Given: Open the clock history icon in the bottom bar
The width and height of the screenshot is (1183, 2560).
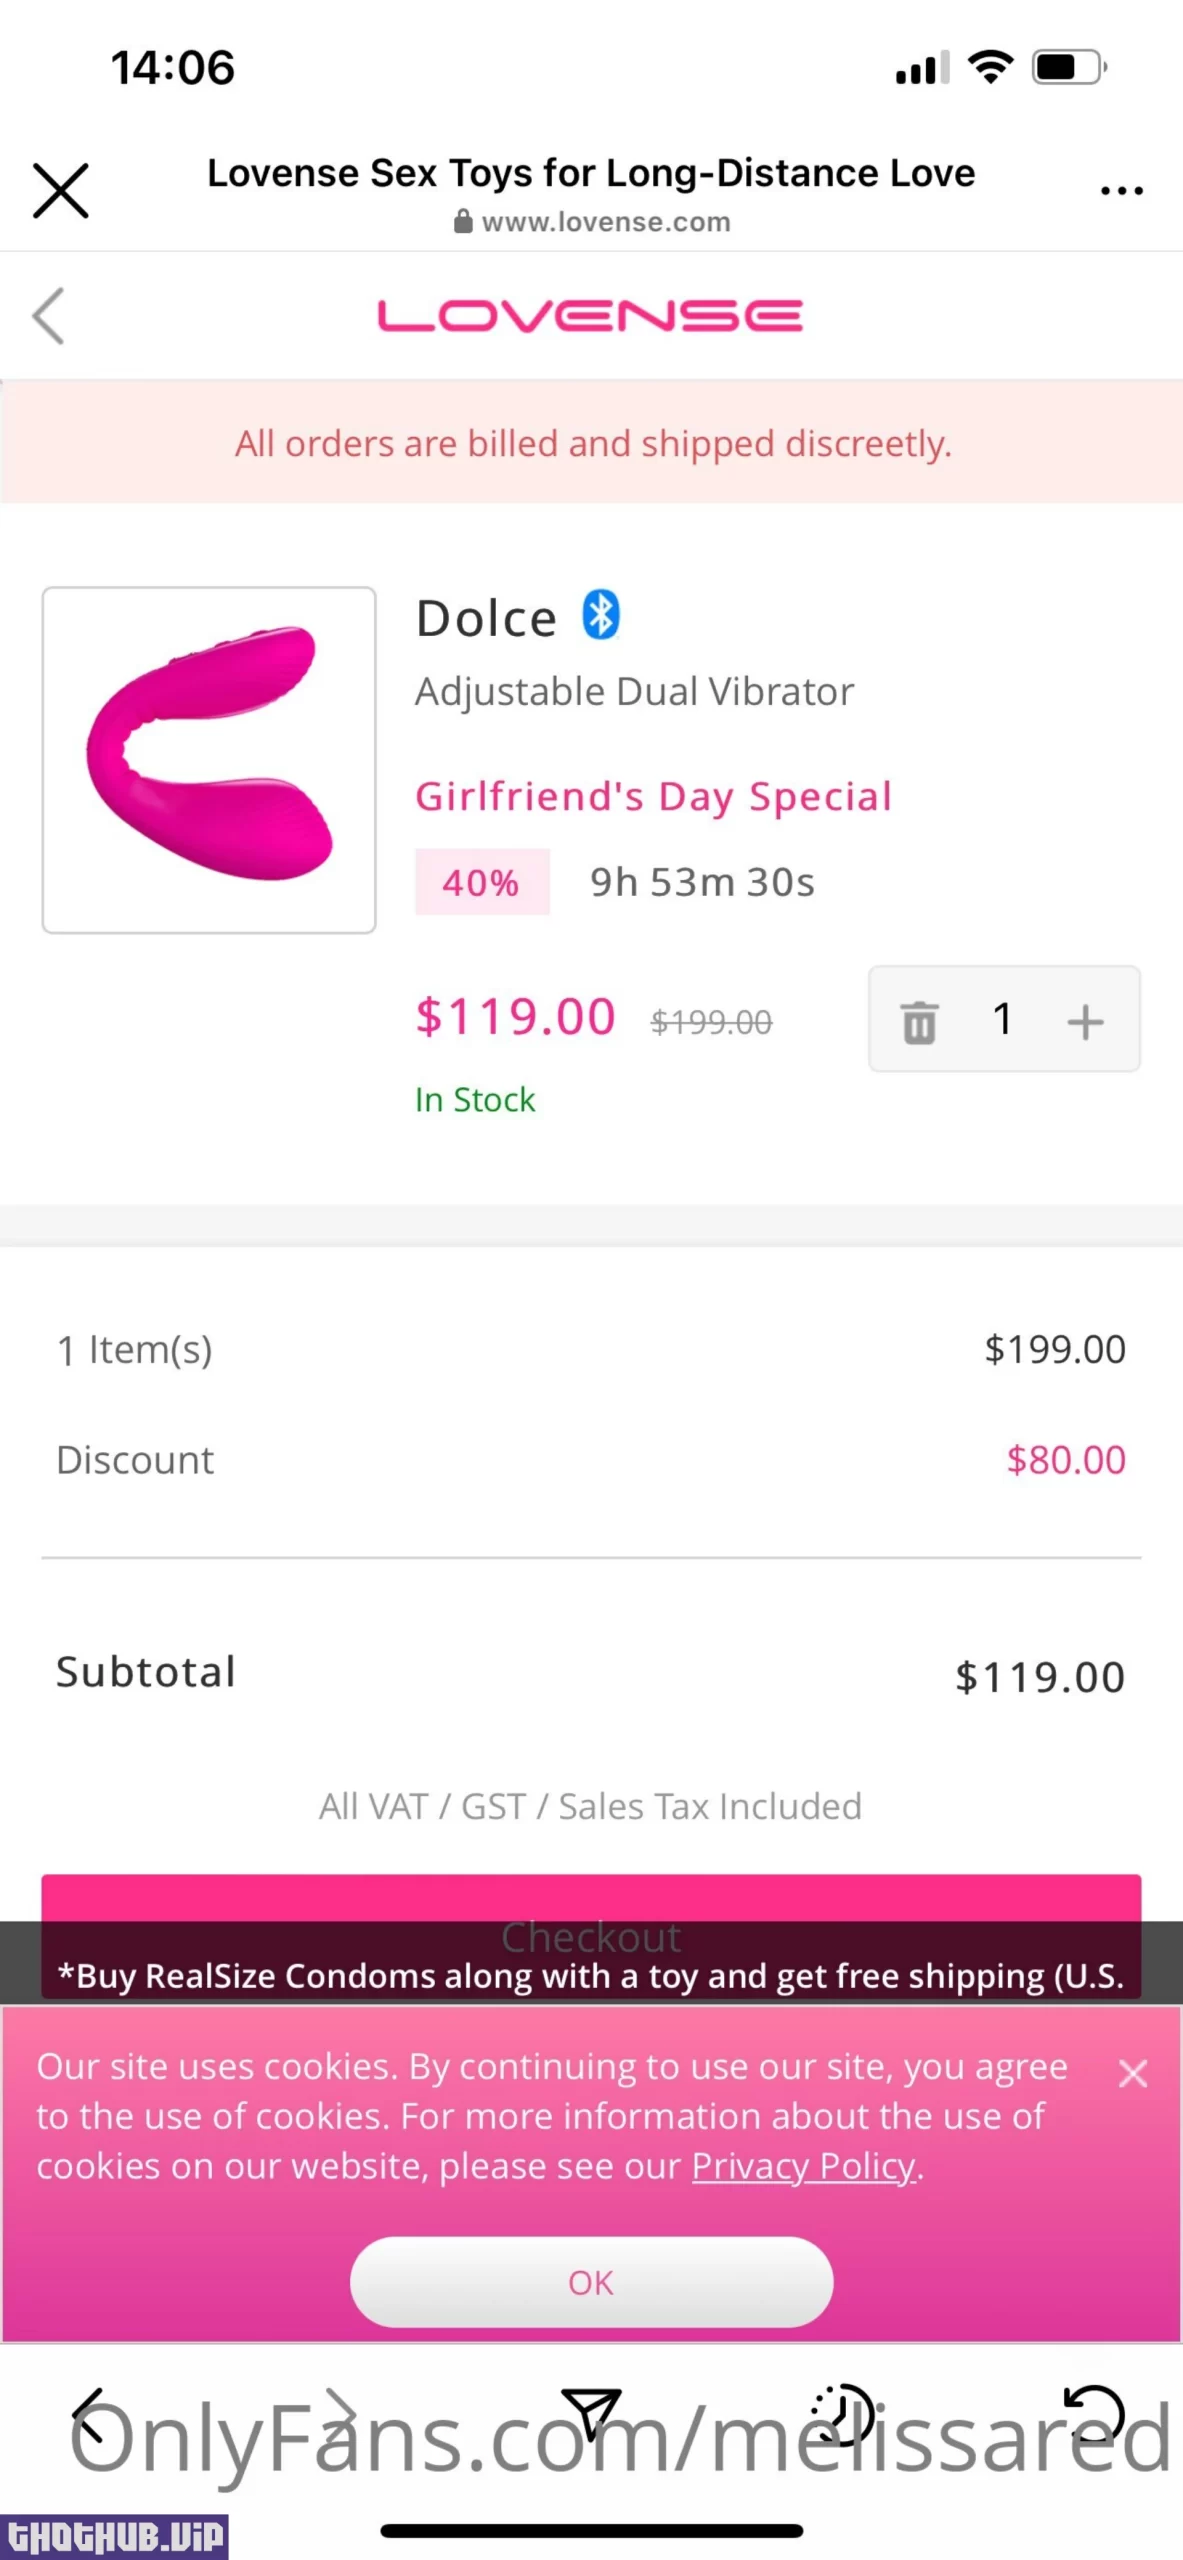Looking at the screenshot, I should coord(843,2414).
